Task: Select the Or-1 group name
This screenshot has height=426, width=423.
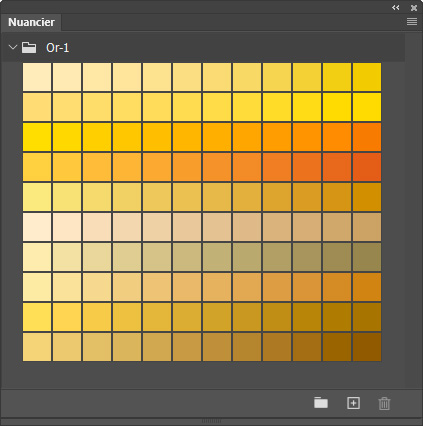Action: click(x=58, y=48)
